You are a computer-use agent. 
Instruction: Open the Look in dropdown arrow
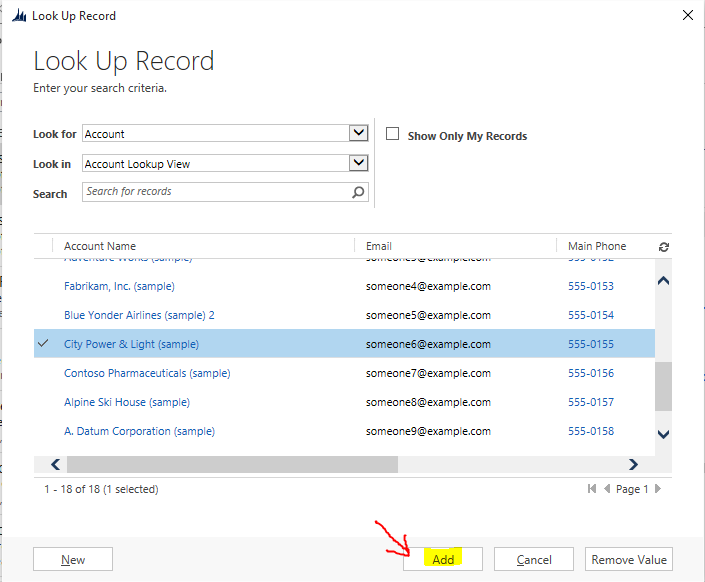coord(358,162)
